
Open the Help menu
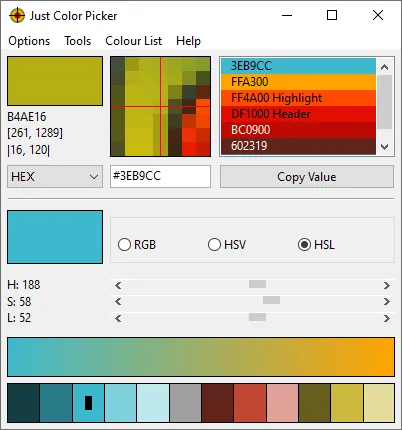188,41
